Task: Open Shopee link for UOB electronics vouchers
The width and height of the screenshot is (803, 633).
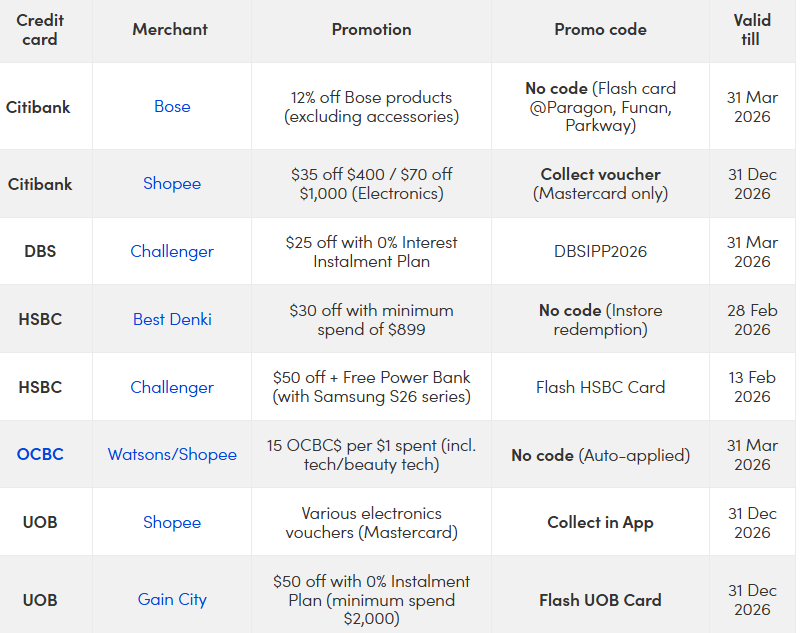Action: pos(172,522)
